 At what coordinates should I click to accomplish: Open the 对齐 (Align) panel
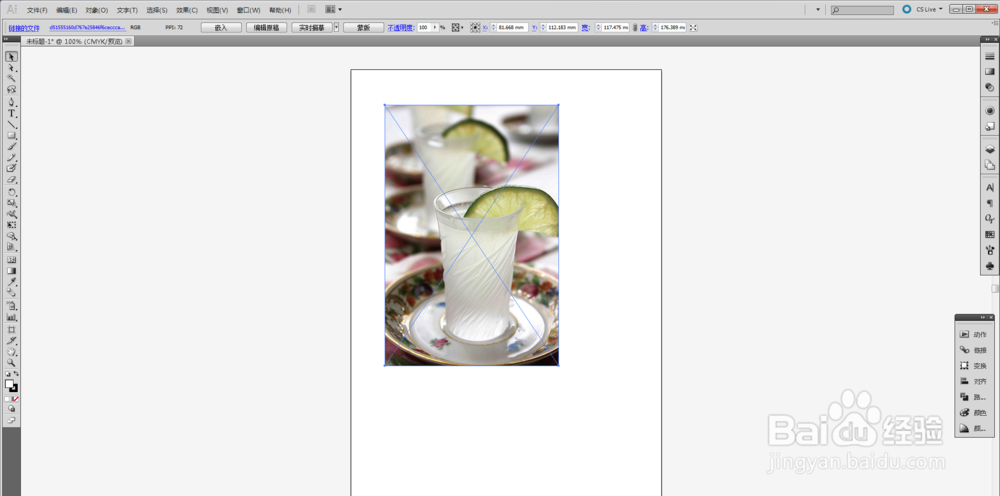(974, 381)
